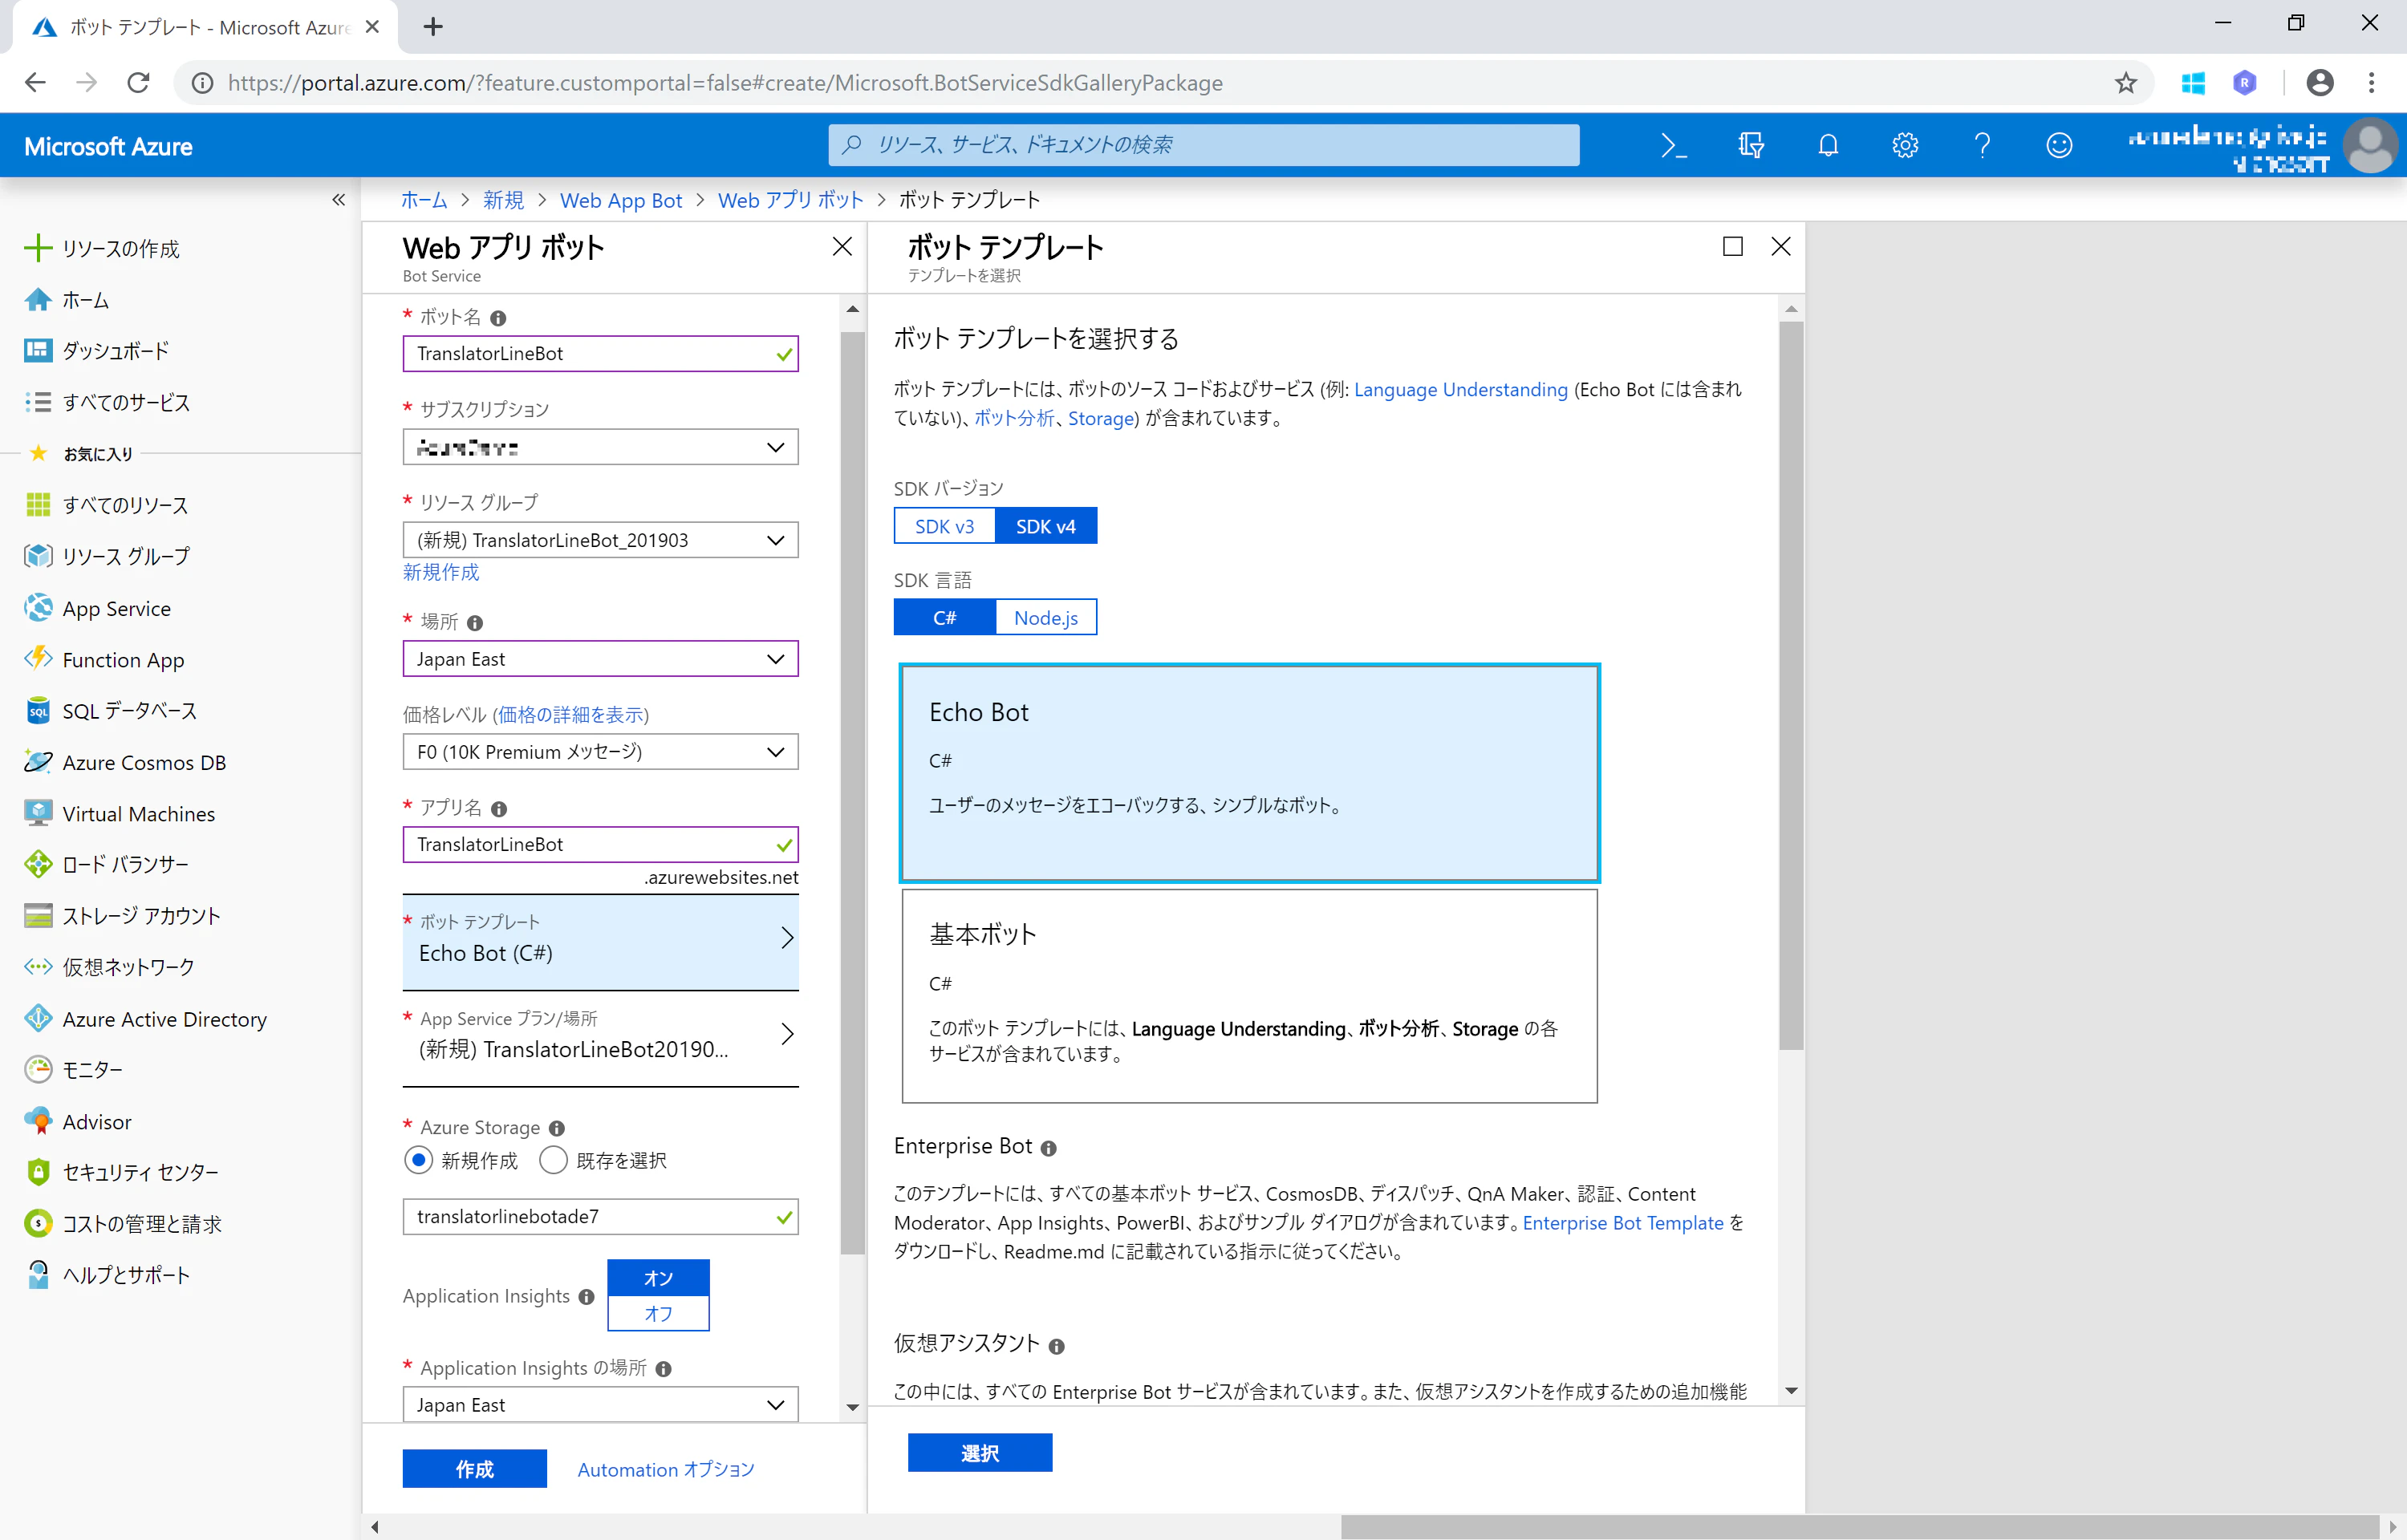Open notifications bell icon
2407x1540 pixels.
(1828, 145)
